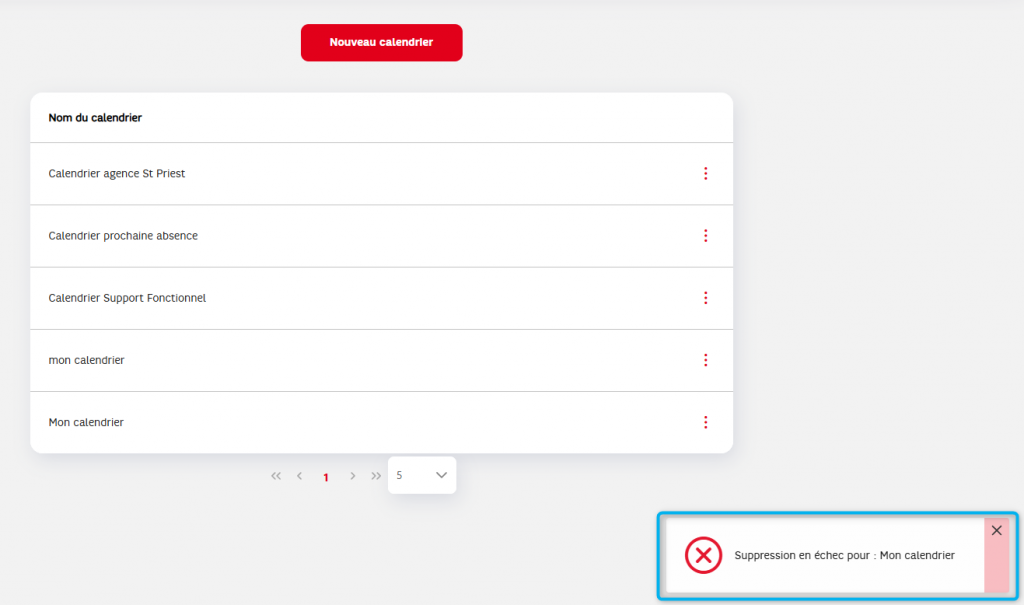Click the red error circle icon in toast
Viewport: 1024px width, 605px height.
[703, 555]
